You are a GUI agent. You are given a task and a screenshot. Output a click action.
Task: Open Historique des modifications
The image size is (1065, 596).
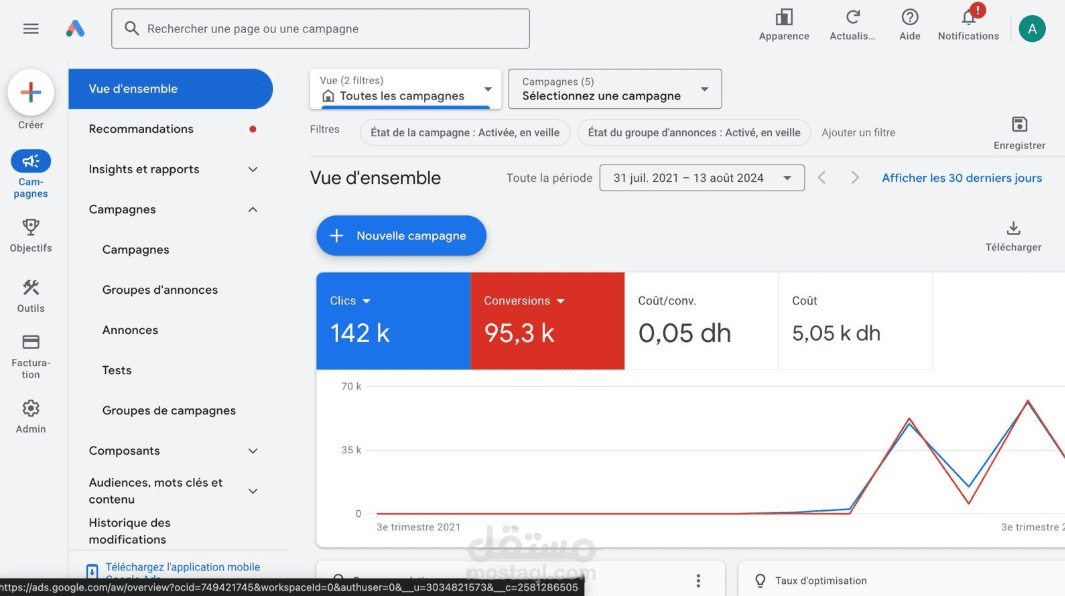coord(129,531)
